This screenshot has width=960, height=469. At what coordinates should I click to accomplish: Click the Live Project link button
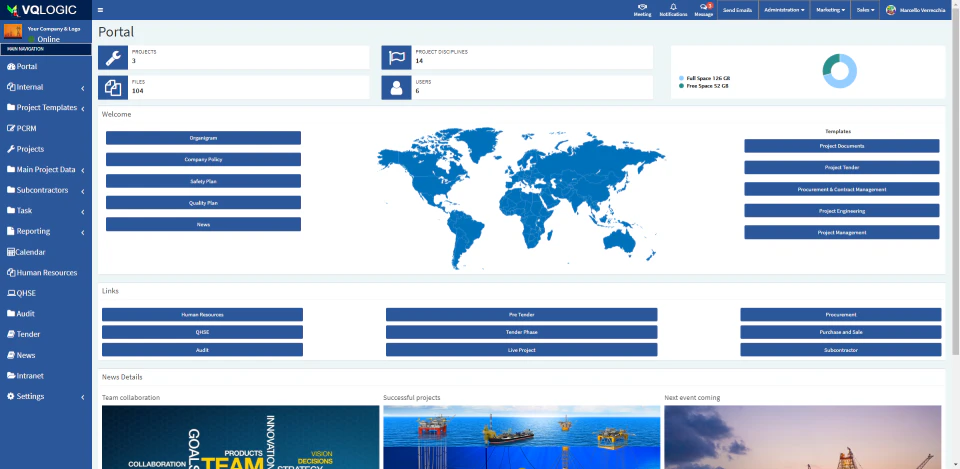522,350
